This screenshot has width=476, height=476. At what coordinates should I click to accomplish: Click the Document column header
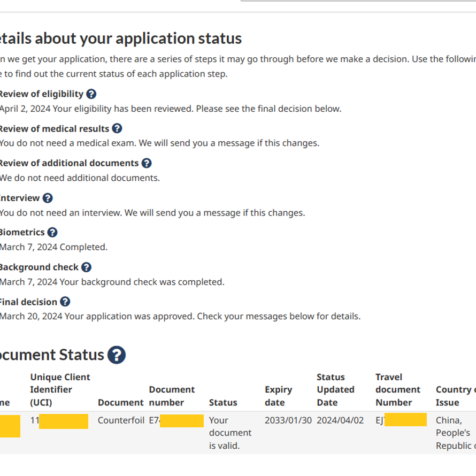point(121,402)
